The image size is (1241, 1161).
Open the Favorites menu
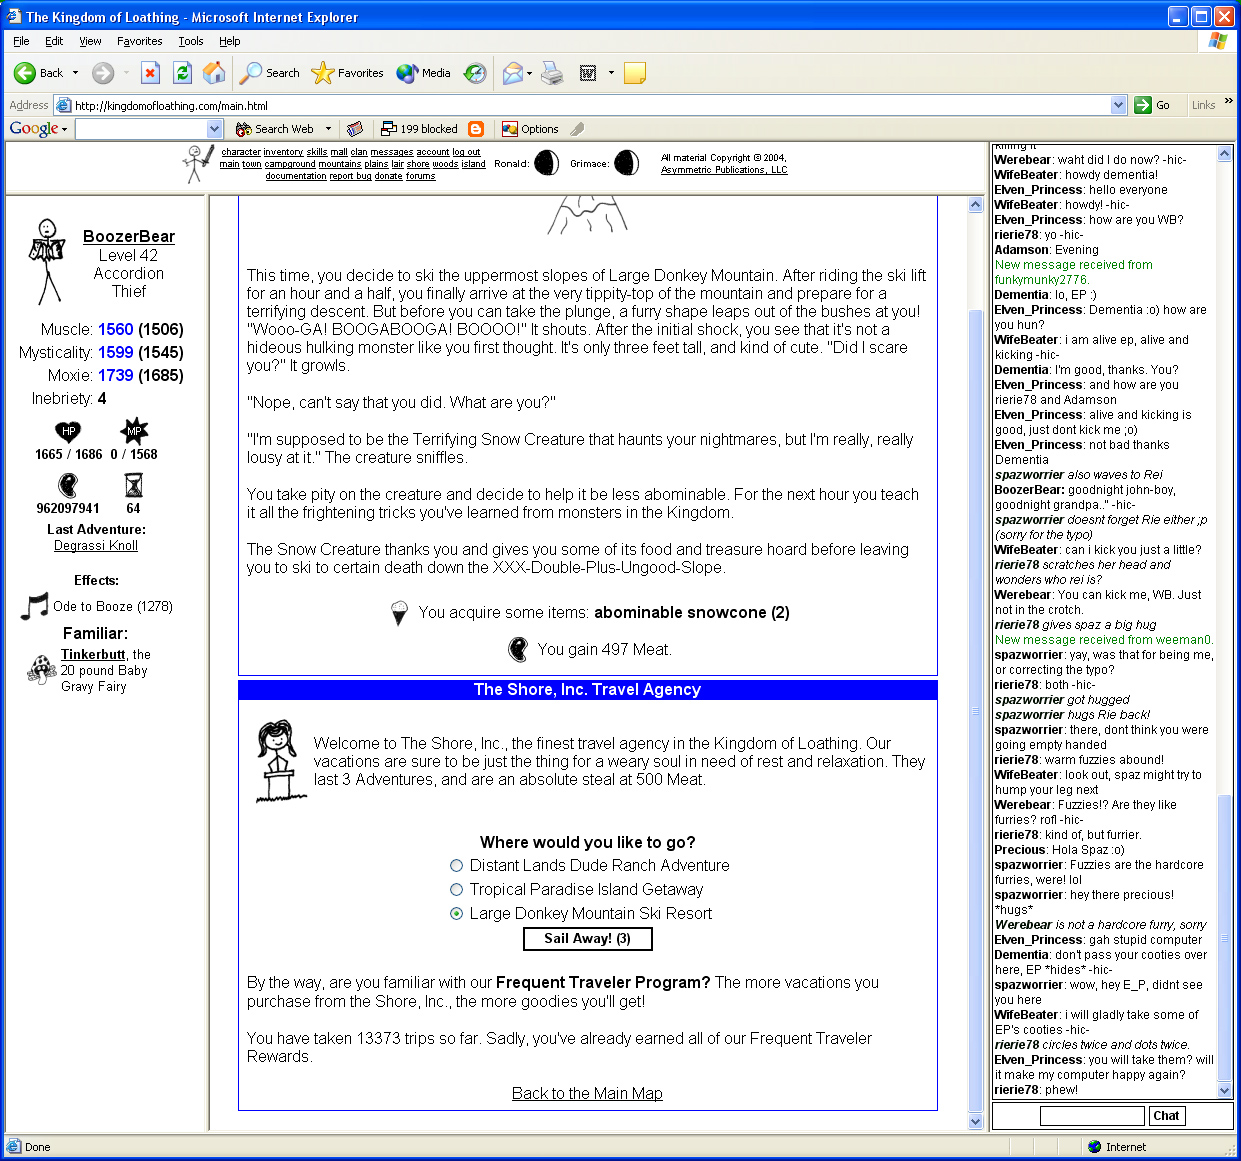point(139,41)
